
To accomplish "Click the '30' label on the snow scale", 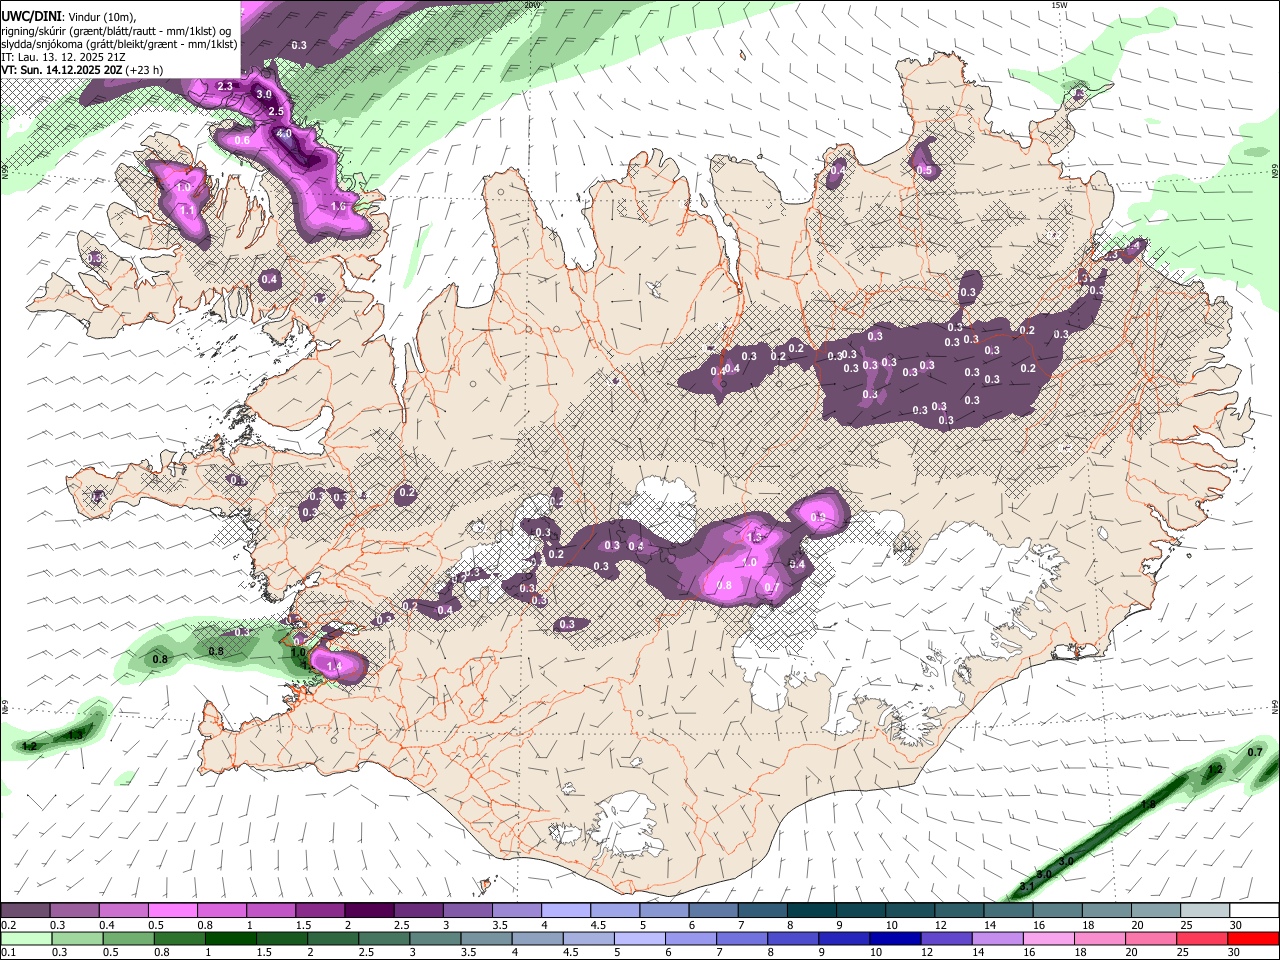I will tap(1236, 925).
